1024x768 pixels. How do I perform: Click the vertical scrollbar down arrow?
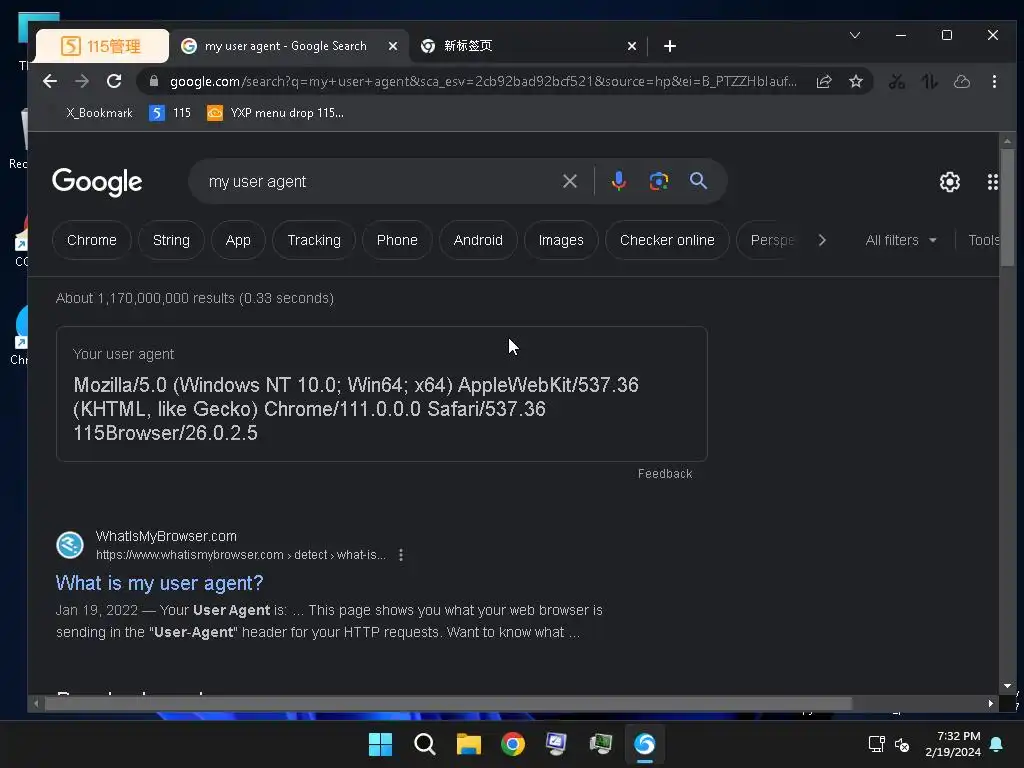point(1007,686)
